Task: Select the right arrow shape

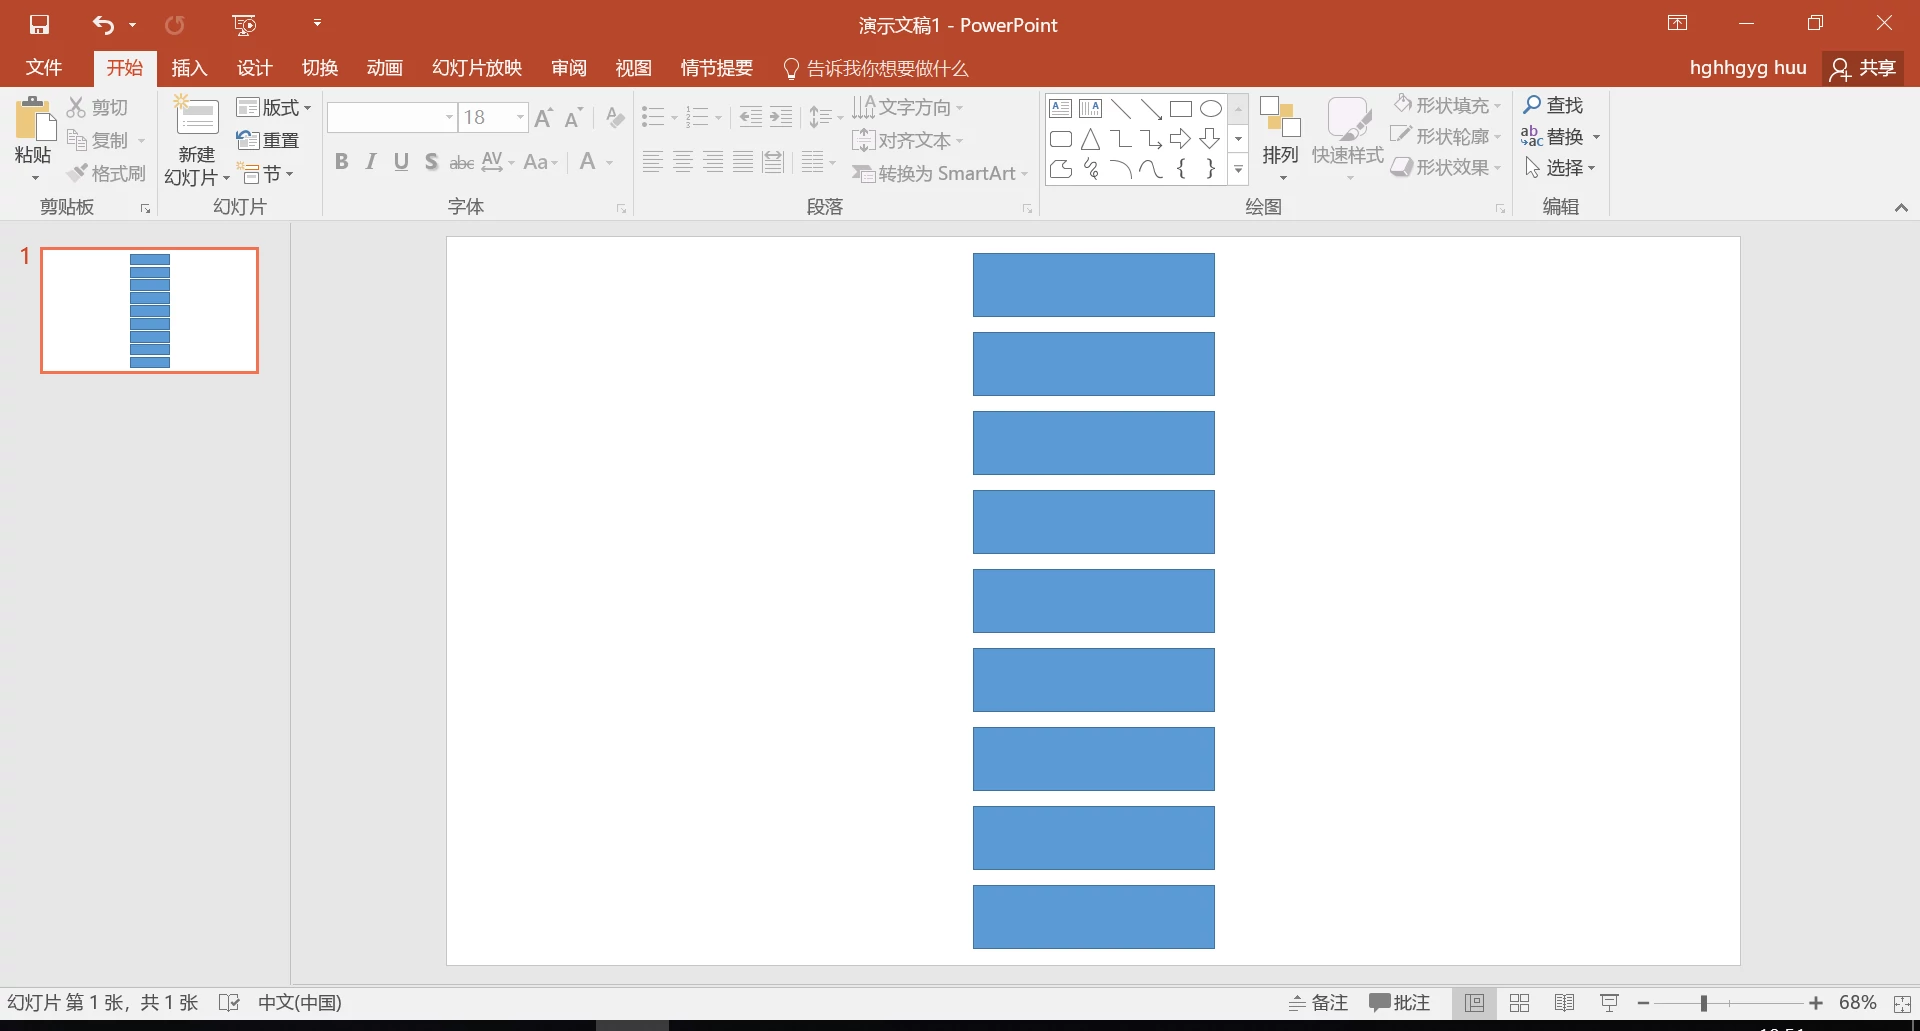Action: (x=1181, y=139)
